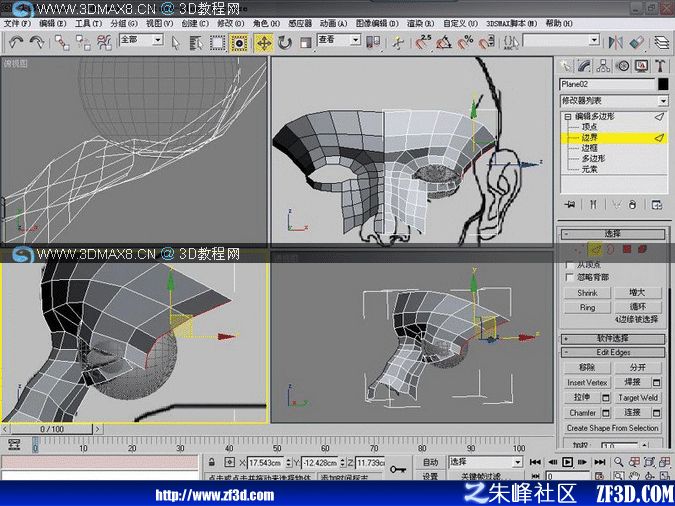675x506 pixels.
Task: Select the Bind to Space Warp tool
Action: (104, 42)
